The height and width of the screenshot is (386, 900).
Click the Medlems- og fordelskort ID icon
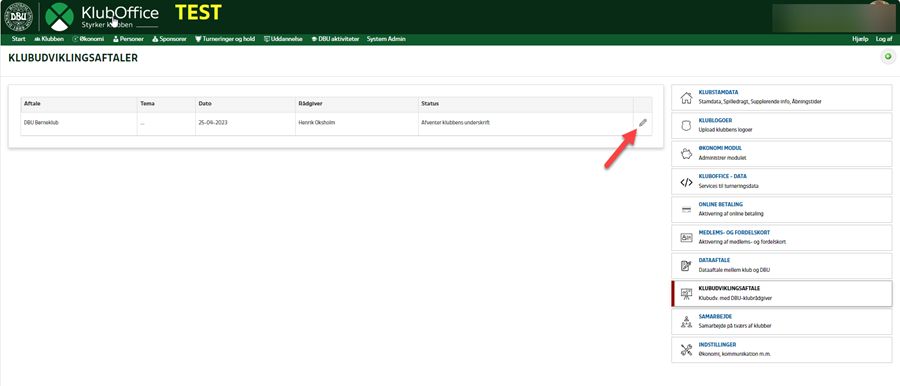(686, 237)
